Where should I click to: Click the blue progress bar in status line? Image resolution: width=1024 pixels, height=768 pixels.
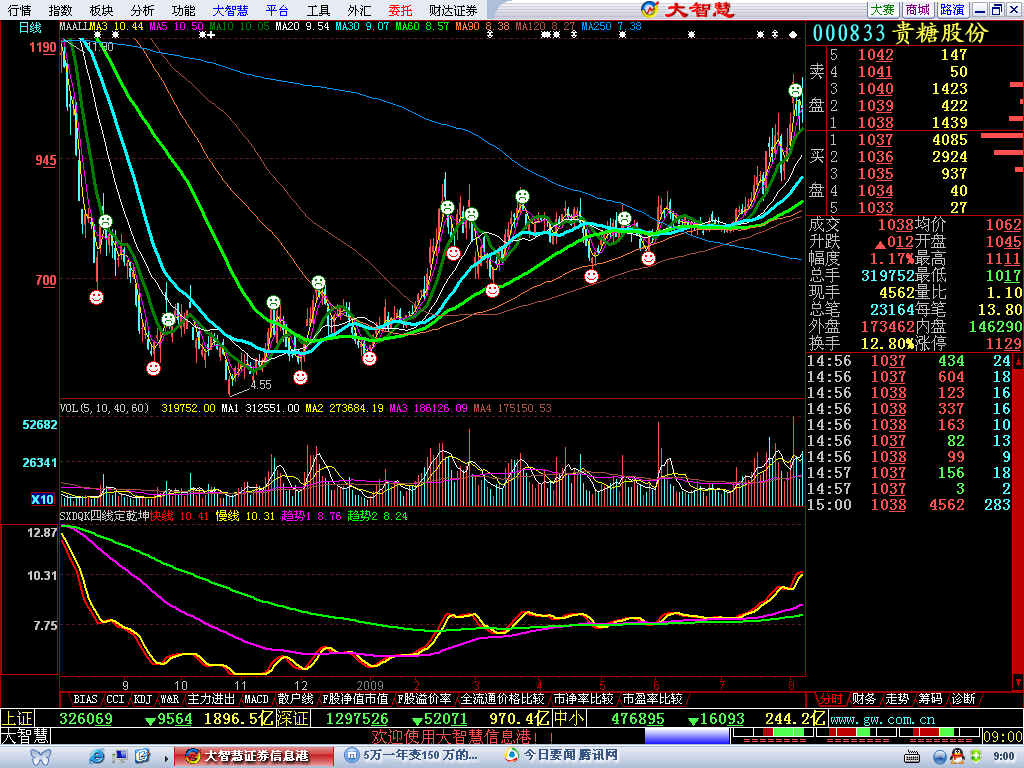point(687,736)
